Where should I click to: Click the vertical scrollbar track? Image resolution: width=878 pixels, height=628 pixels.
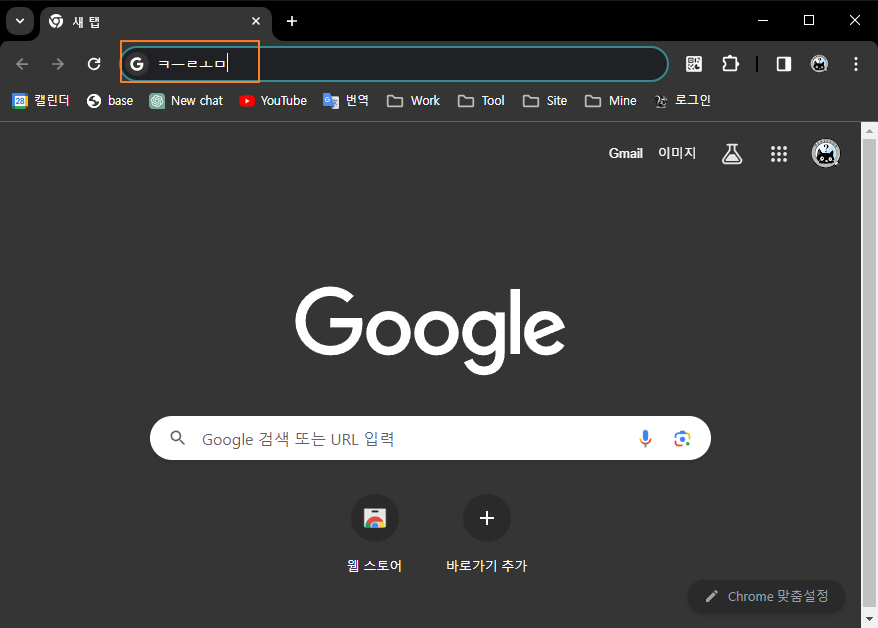(x=869, y=375)
